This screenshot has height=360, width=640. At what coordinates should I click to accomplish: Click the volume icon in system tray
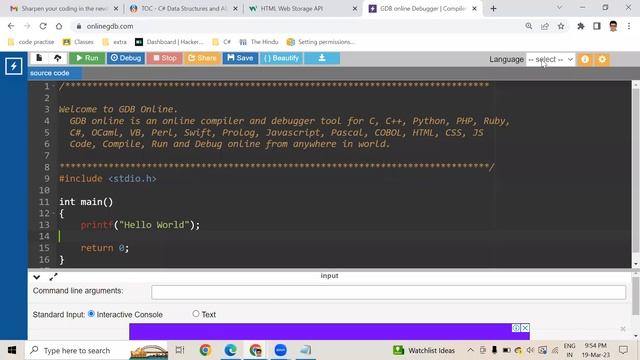pos(530,350)
